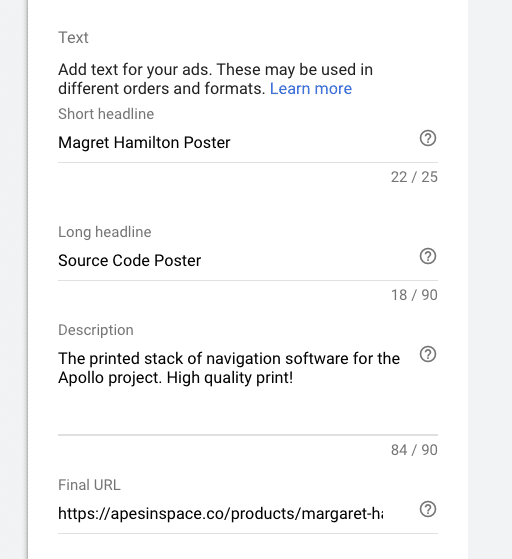The height and width of the screenshot is (559, 512).
Task: Select the 18 / 90 character counter
Action: 414,295
